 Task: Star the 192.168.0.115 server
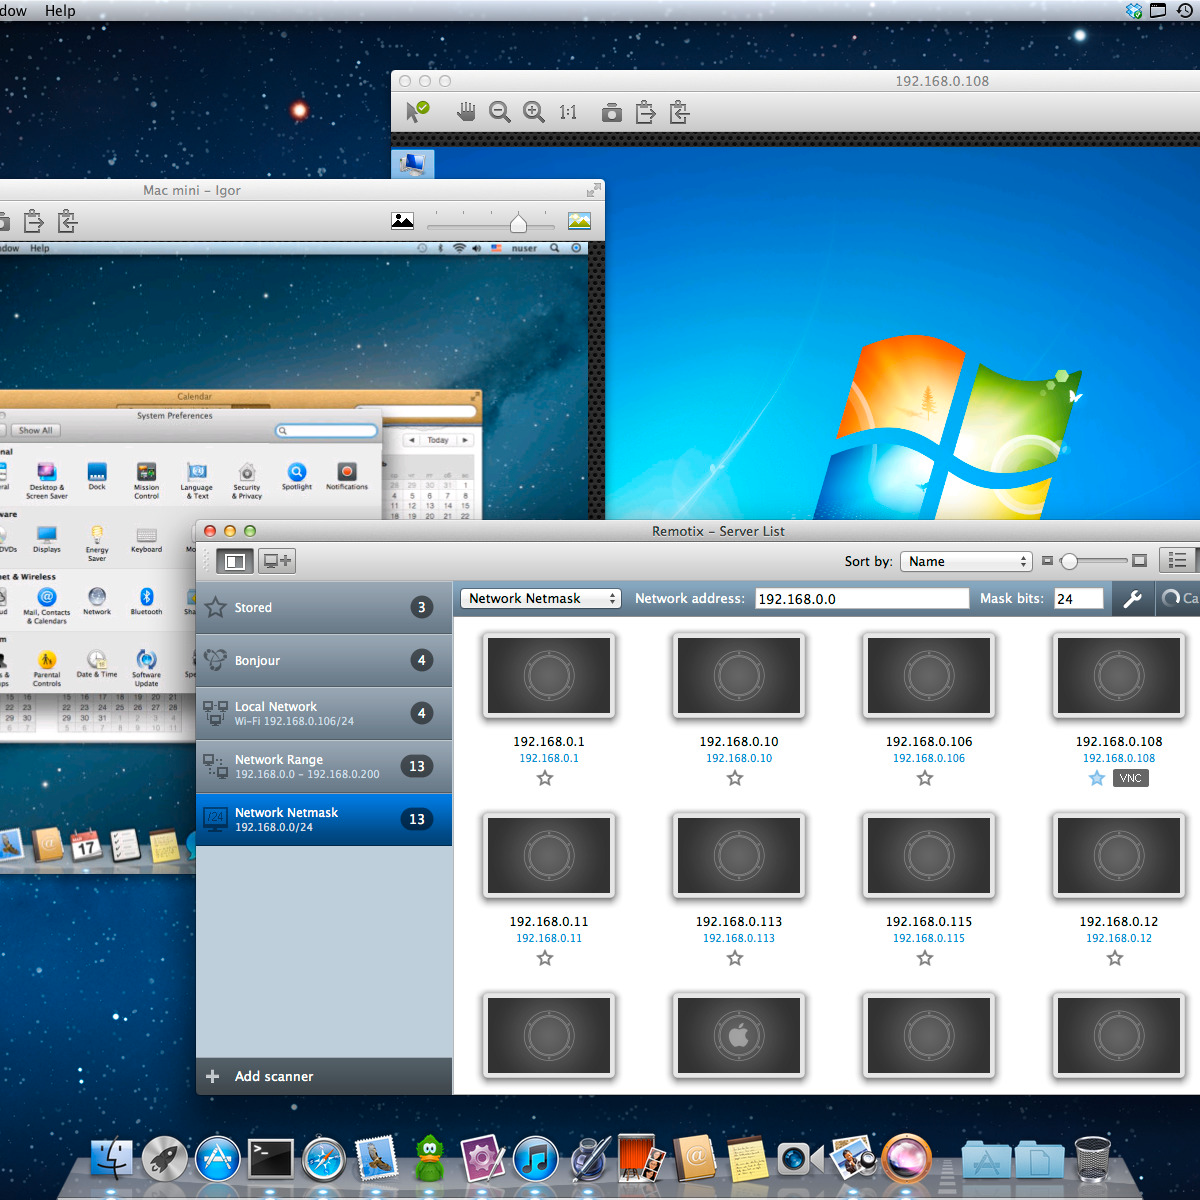tap(925, 958)
